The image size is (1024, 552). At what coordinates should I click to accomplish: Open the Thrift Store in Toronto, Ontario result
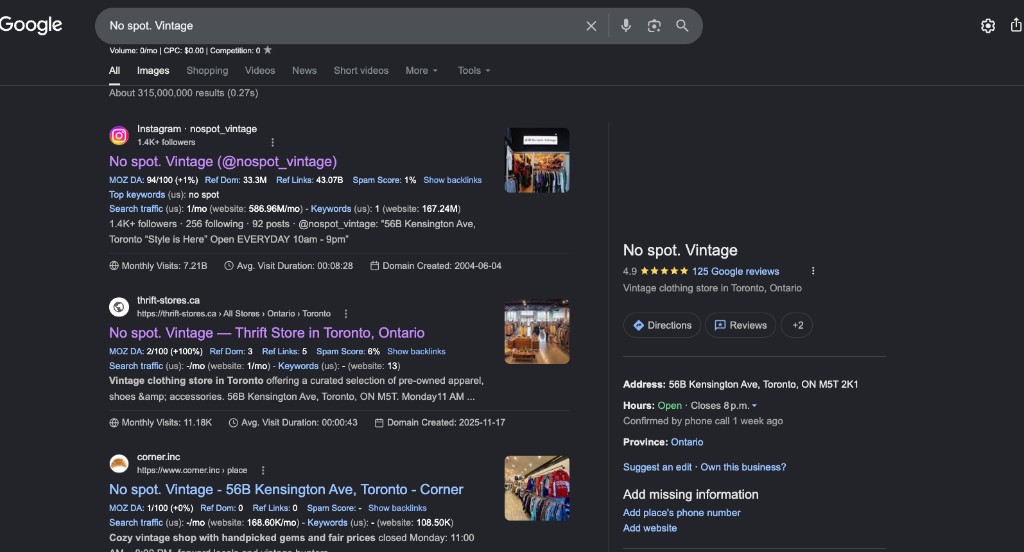coord(266,333)
